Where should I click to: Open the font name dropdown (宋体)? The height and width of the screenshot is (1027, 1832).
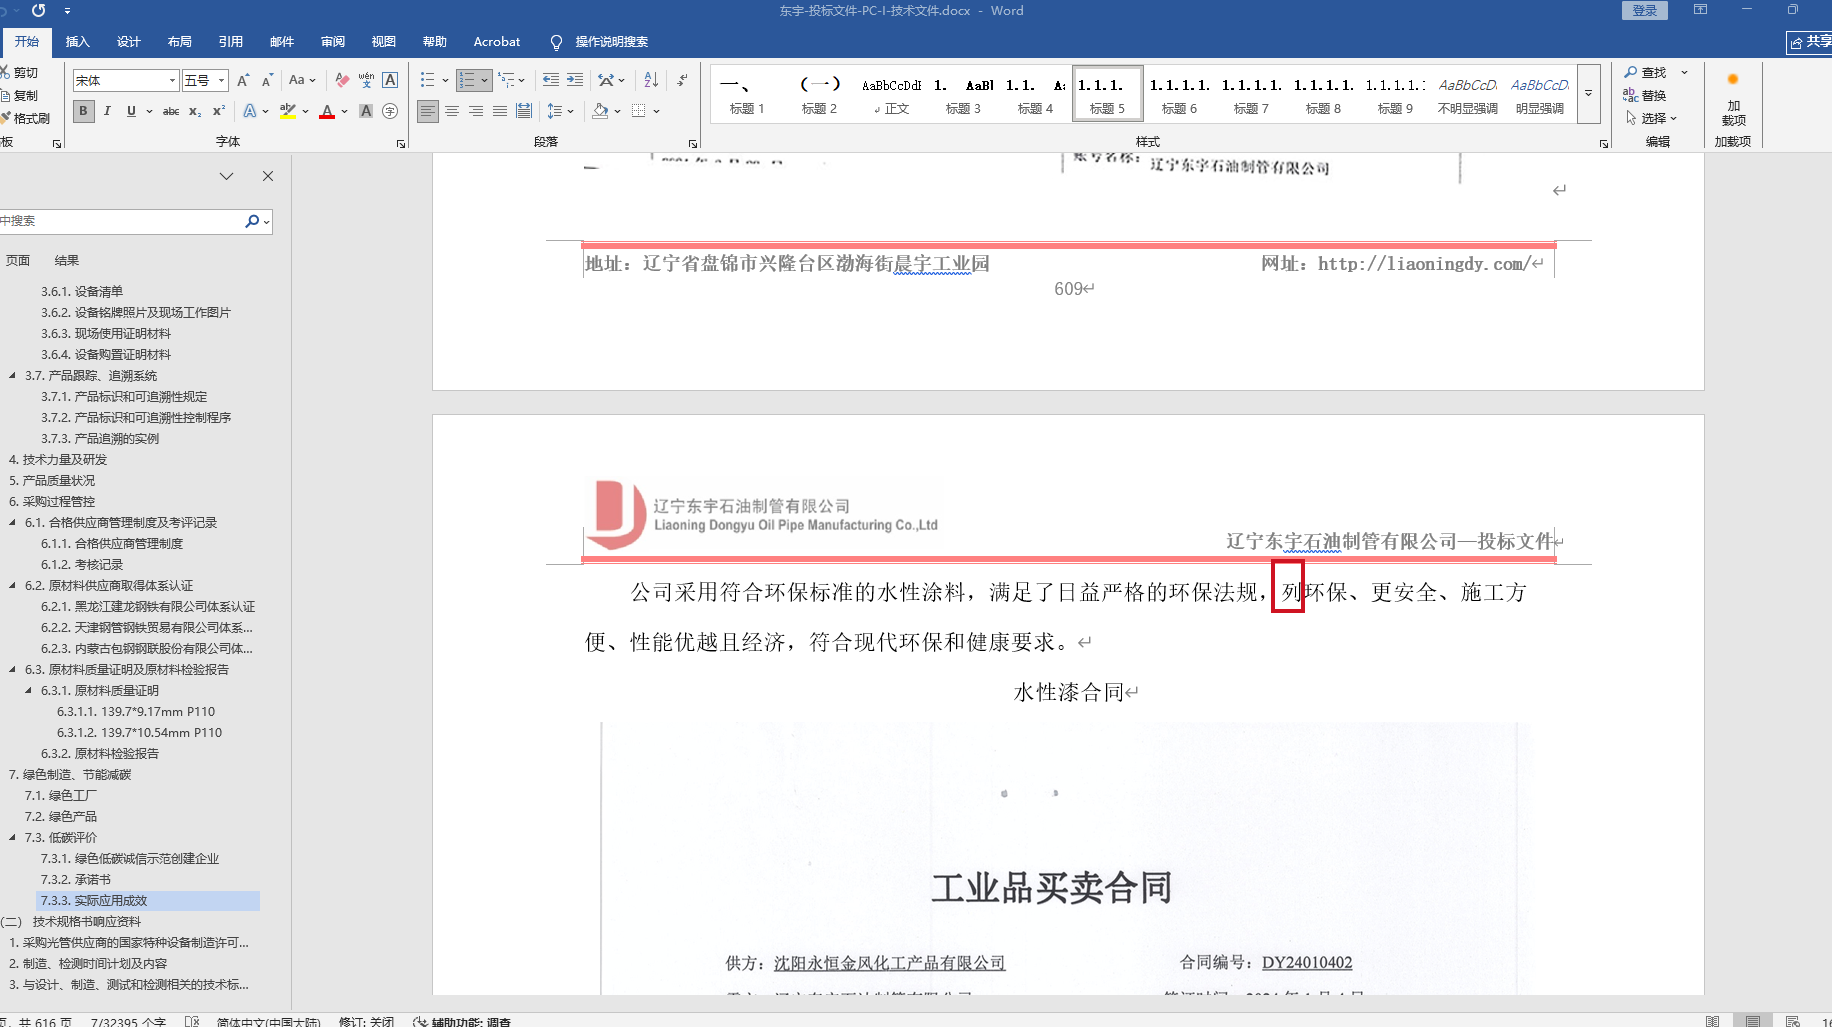pyautogui.click(x=172, y=80)
